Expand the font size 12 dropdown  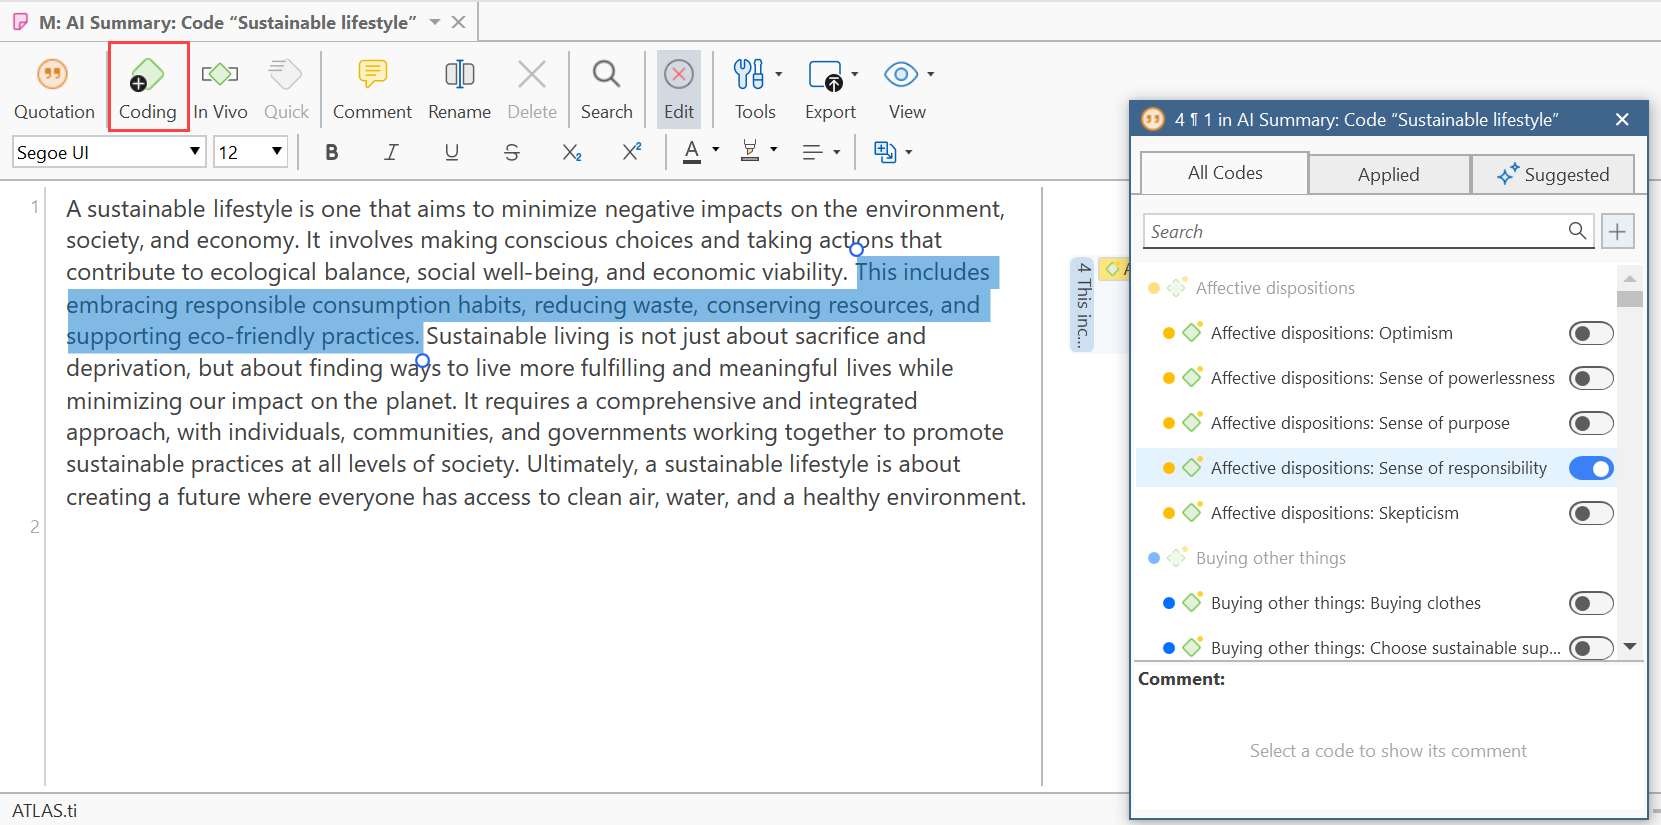[x=276, y=152]
